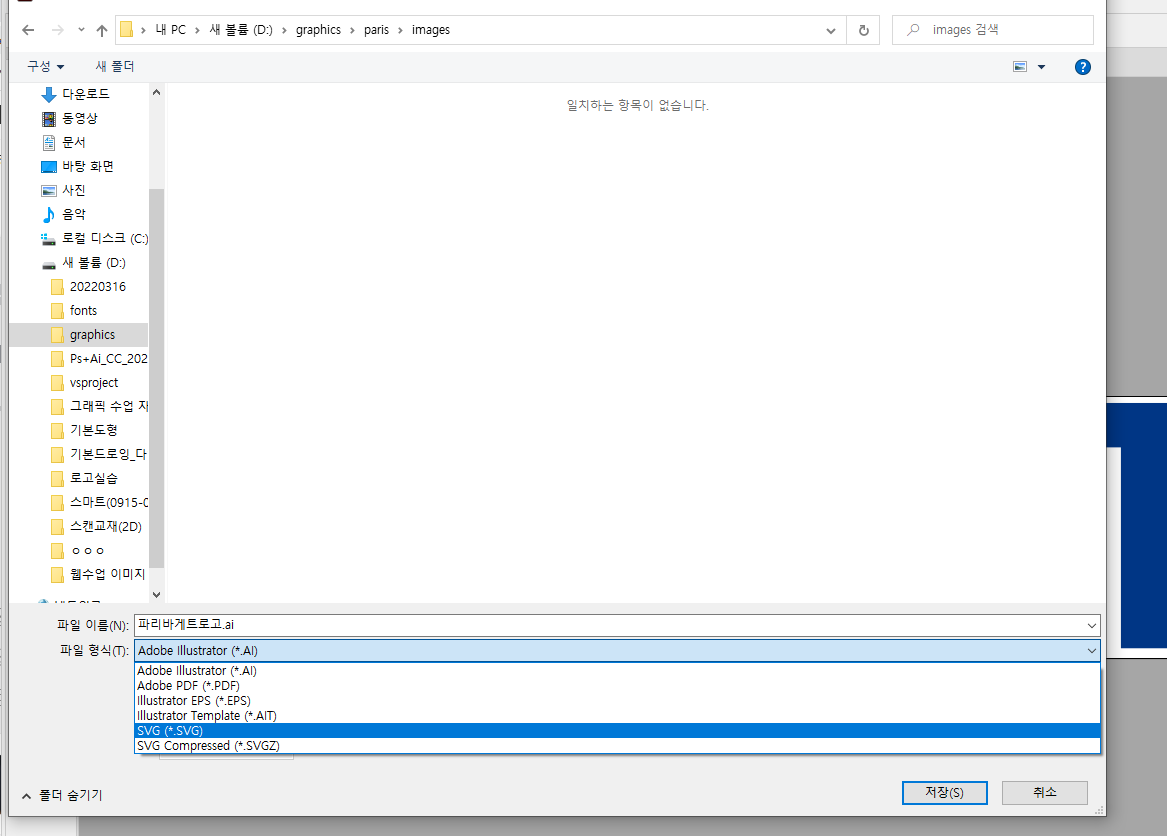
Task: Click images in the address breadcrumb
Action: click(431, 30)
